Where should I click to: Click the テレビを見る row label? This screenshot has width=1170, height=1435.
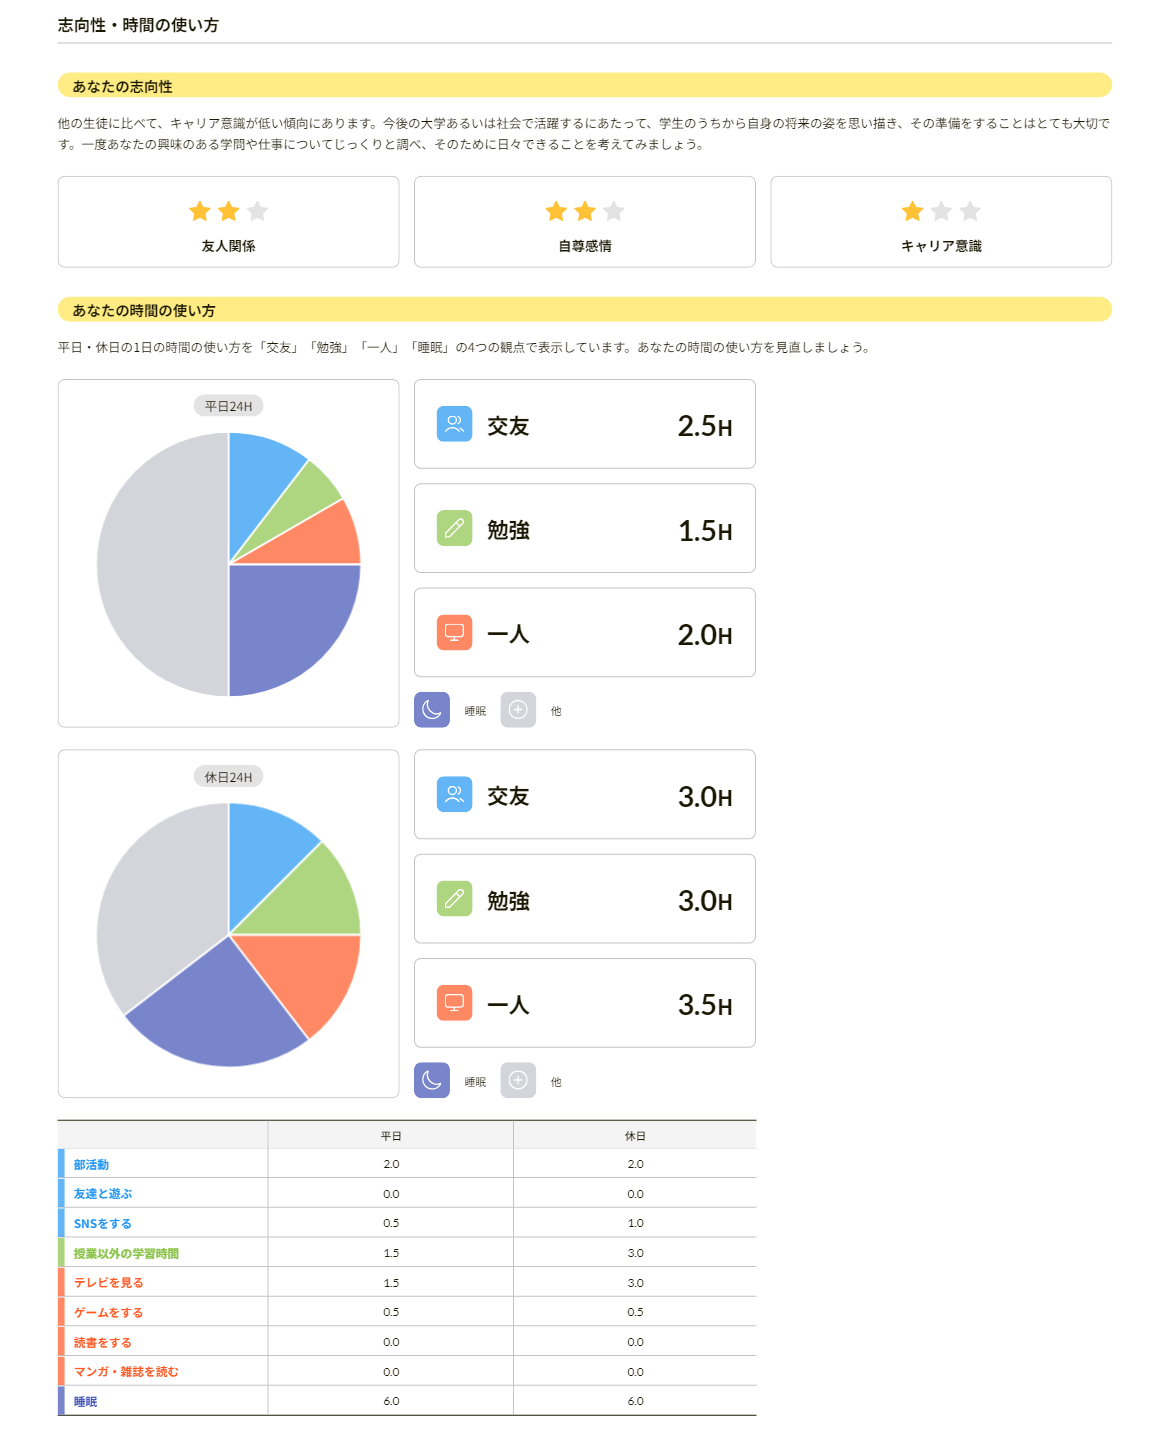108,1283
